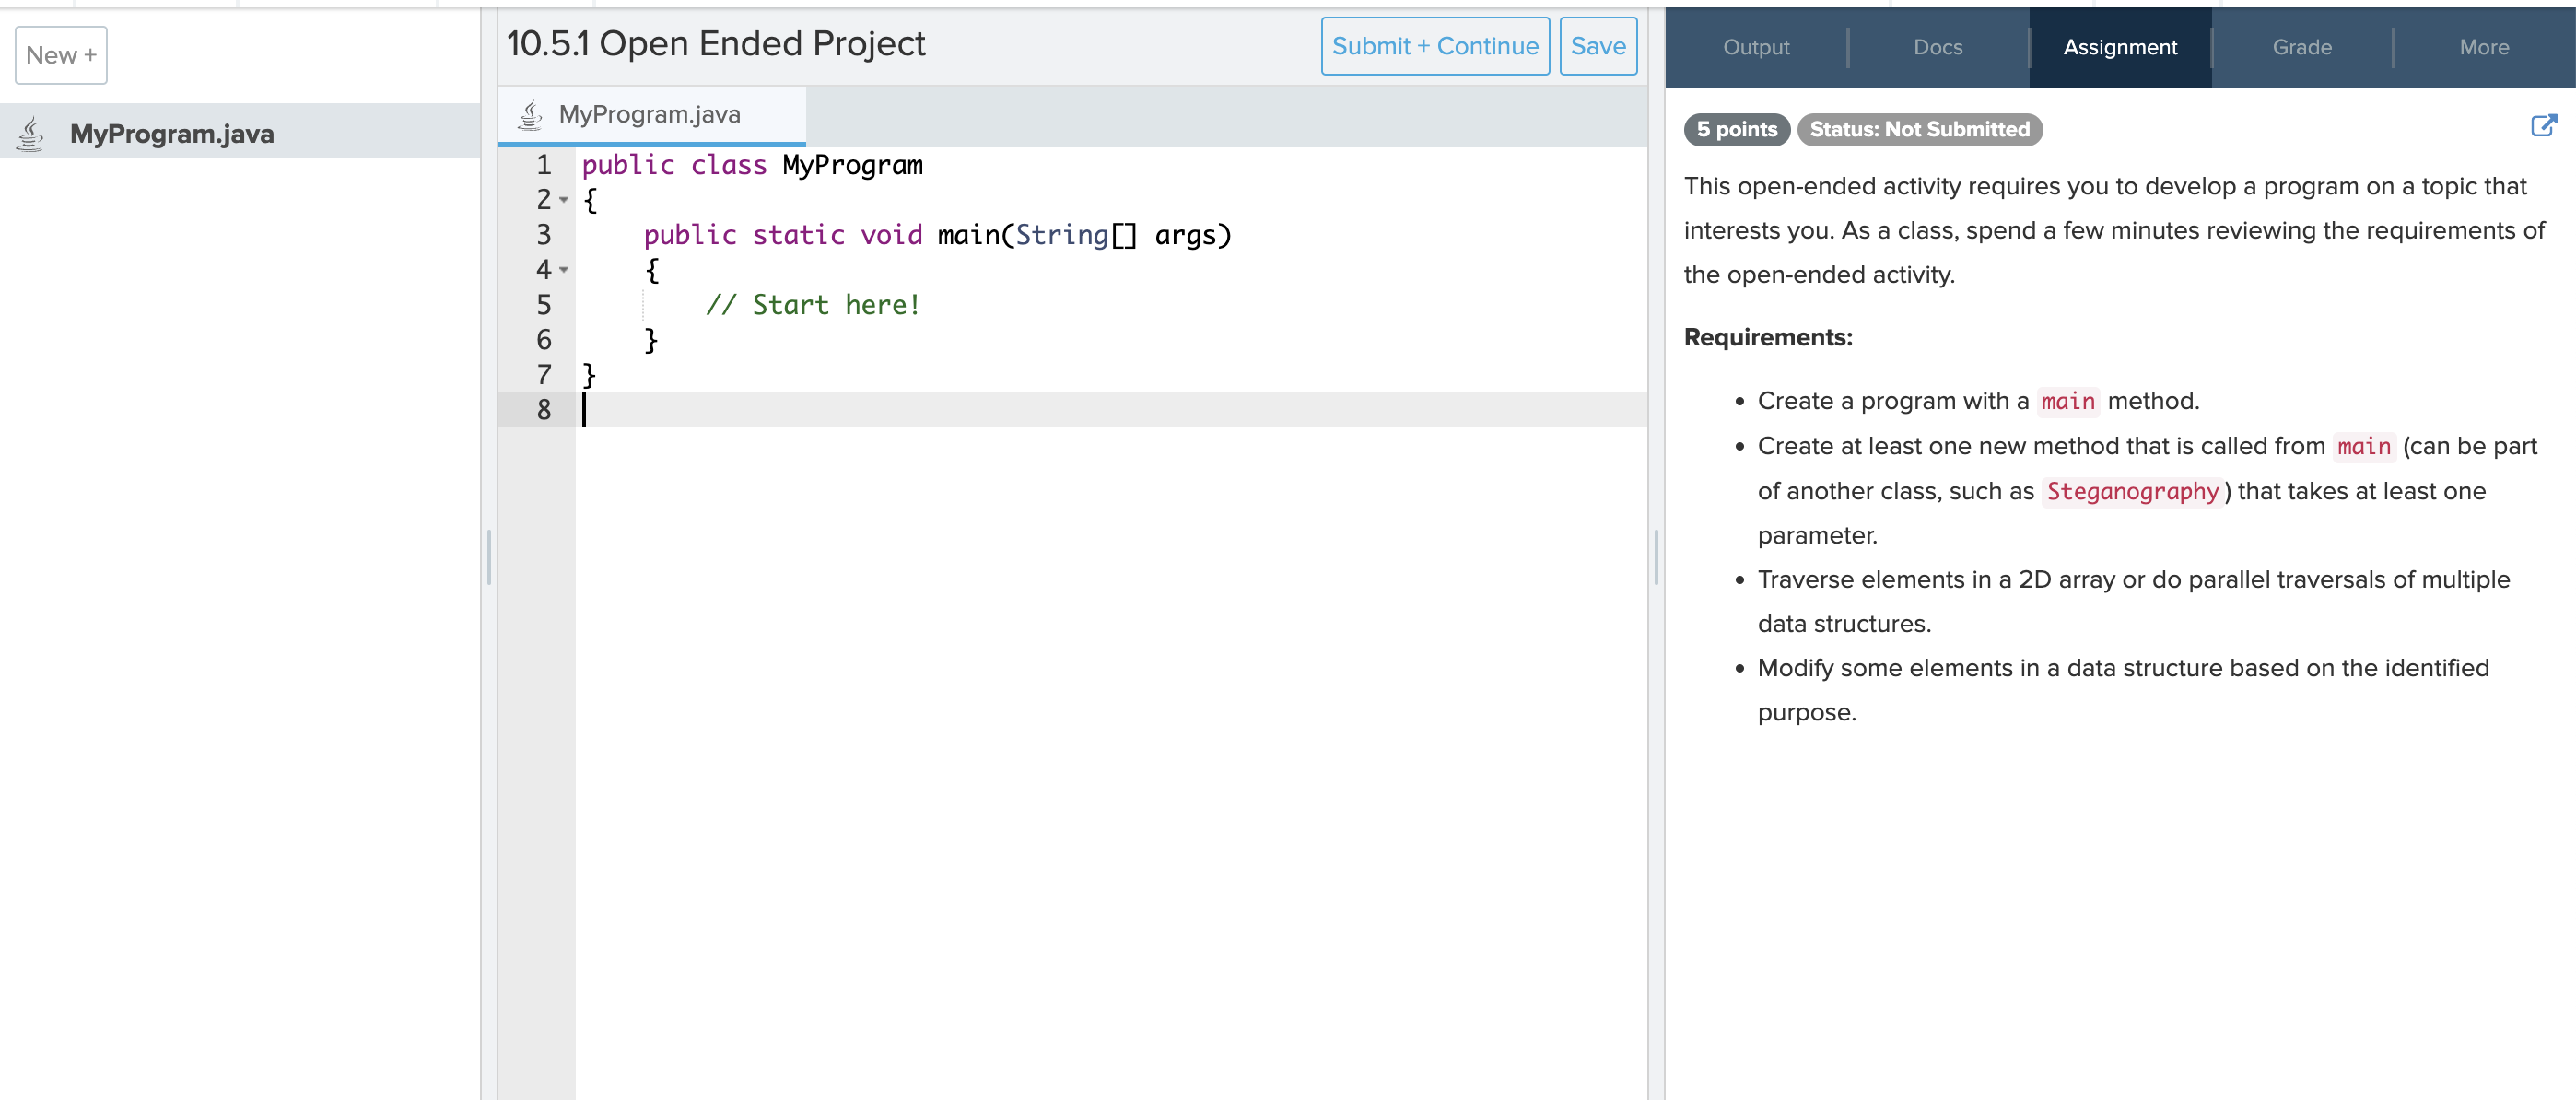This screenshot has height=1100, width=2576.
Task: Click line number 1 in the gutter
Action: (x=543, y=165)
